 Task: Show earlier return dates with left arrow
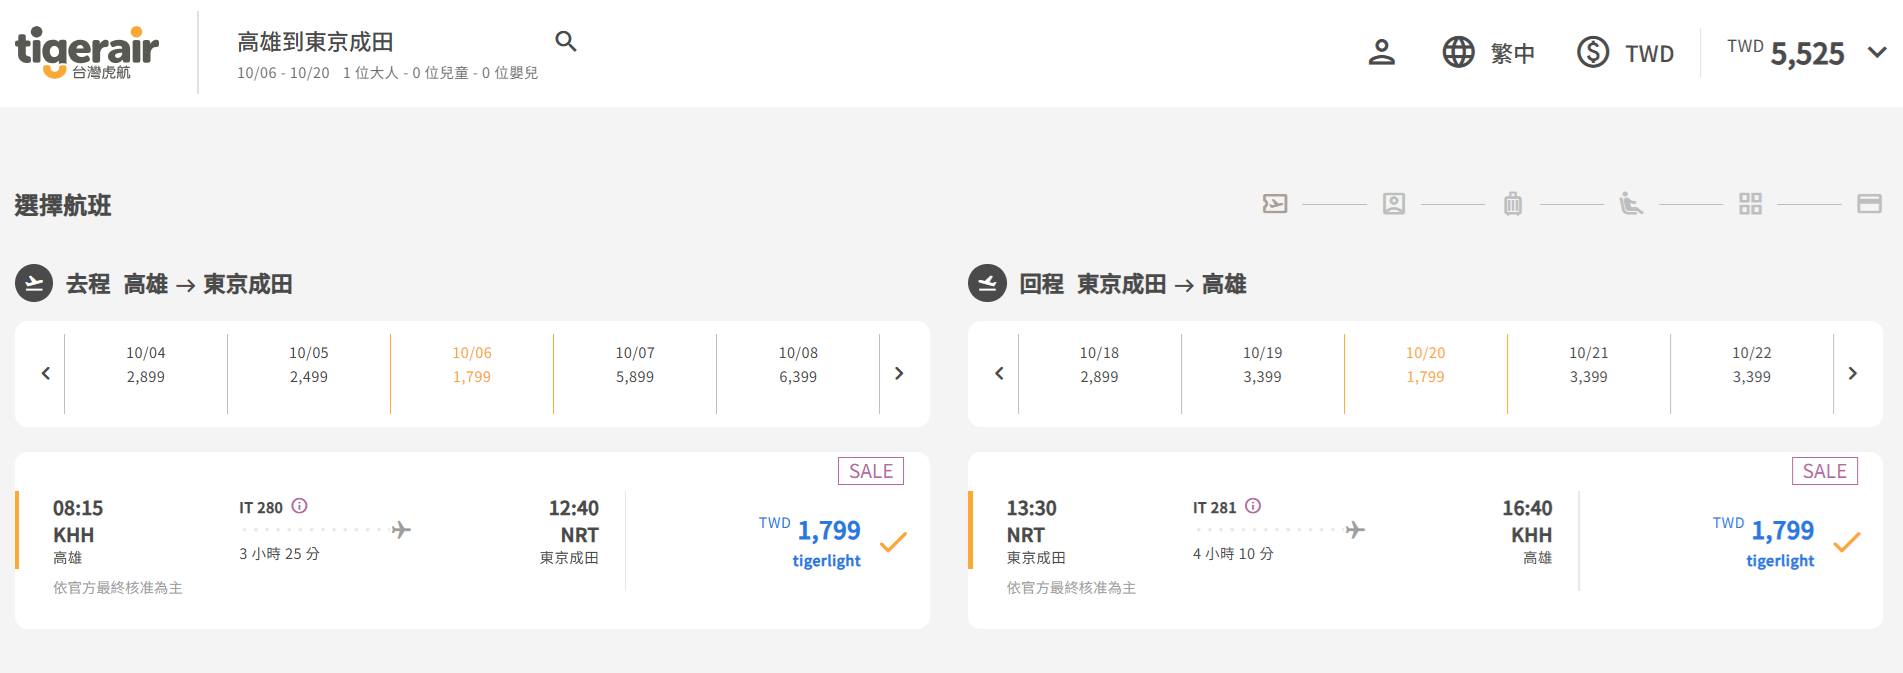tap(998, 373)
